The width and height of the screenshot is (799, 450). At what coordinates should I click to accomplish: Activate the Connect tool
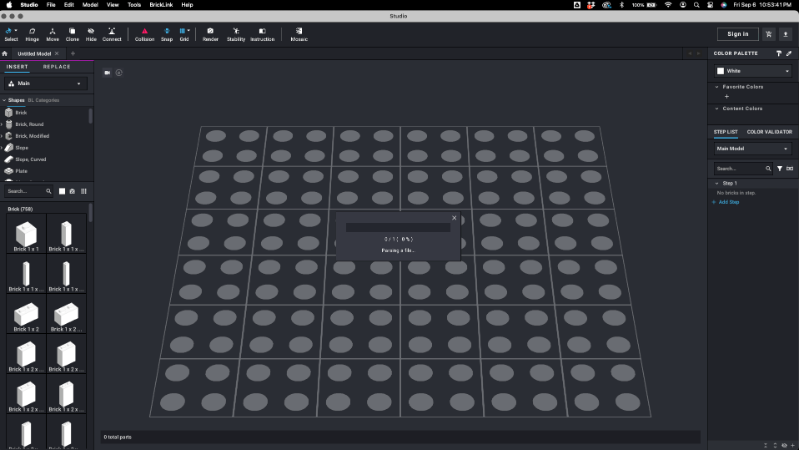click(x=111, y=33)
